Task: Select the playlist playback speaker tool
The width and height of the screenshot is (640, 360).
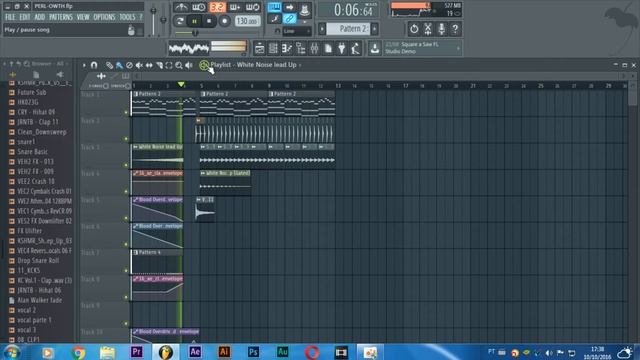Action: pyautogui.click(x=189, y=65)
